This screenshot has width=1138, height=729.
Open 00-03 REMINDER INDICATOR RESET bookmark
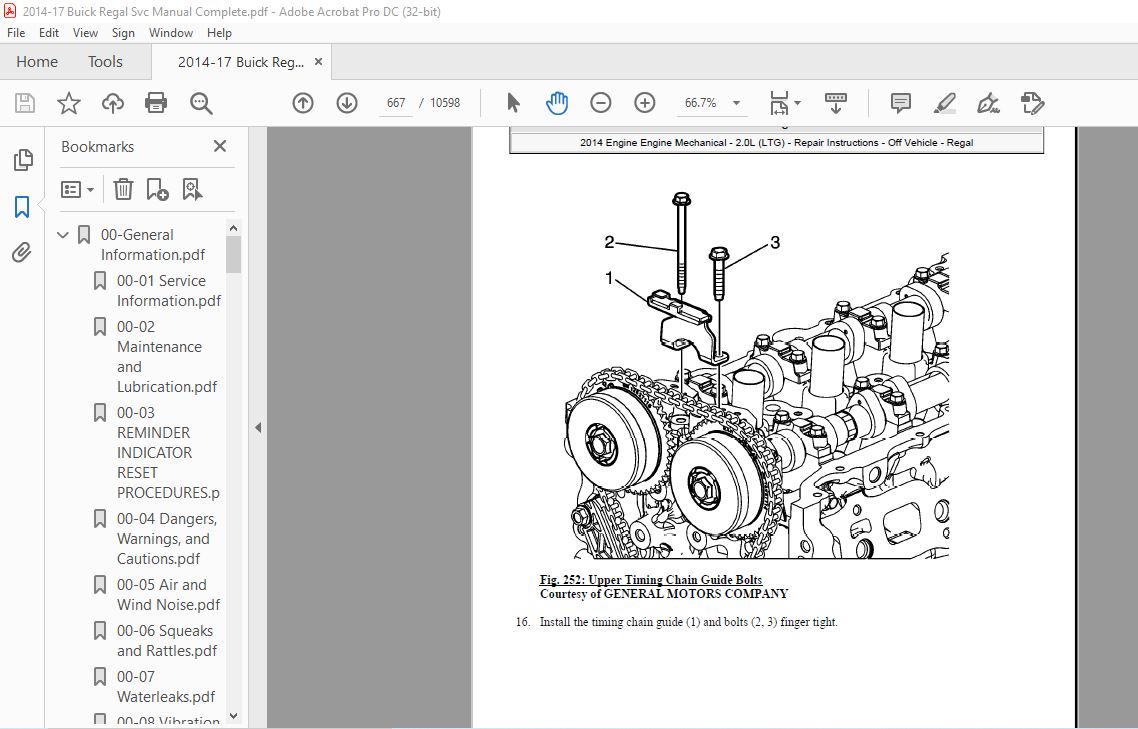point(168,452)
